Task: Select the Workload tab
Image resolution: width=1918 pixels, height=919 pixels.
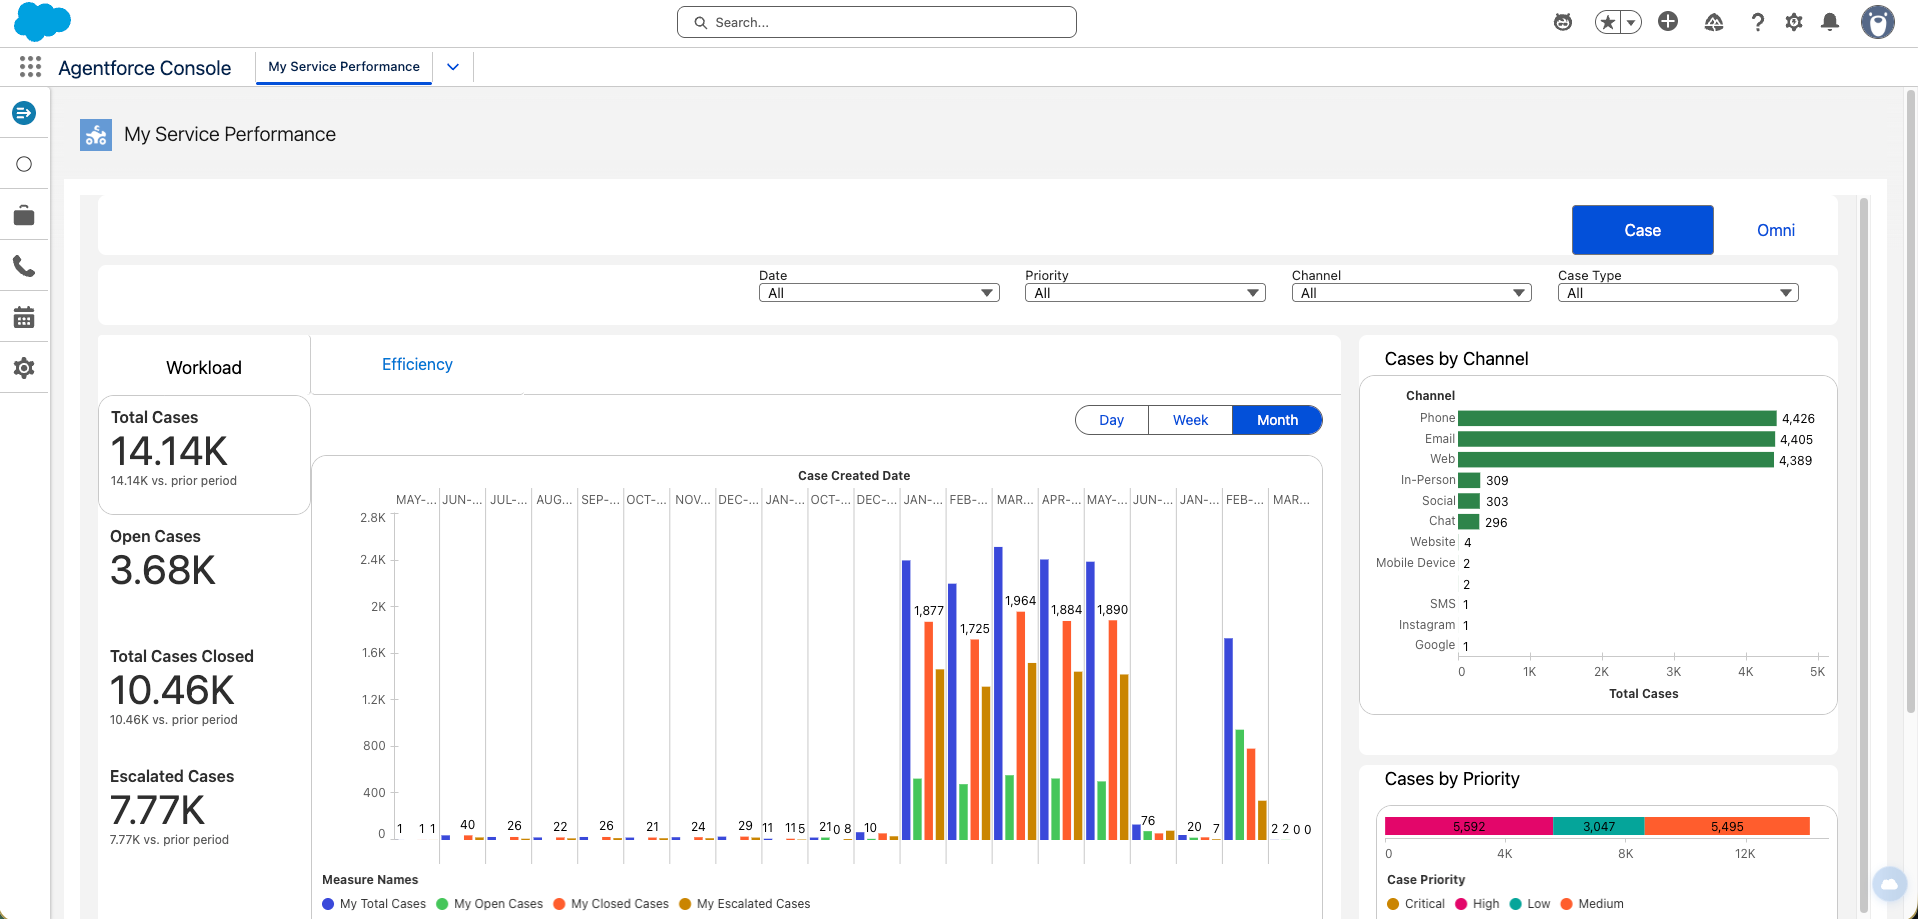Action: pos(204,367)
